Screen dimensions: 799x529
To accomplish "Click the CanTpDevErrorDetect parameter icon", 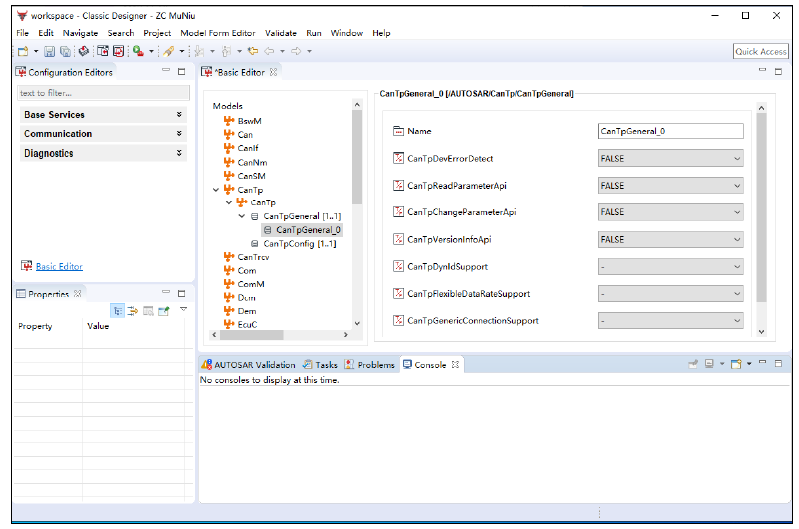I will pos(398,158).
